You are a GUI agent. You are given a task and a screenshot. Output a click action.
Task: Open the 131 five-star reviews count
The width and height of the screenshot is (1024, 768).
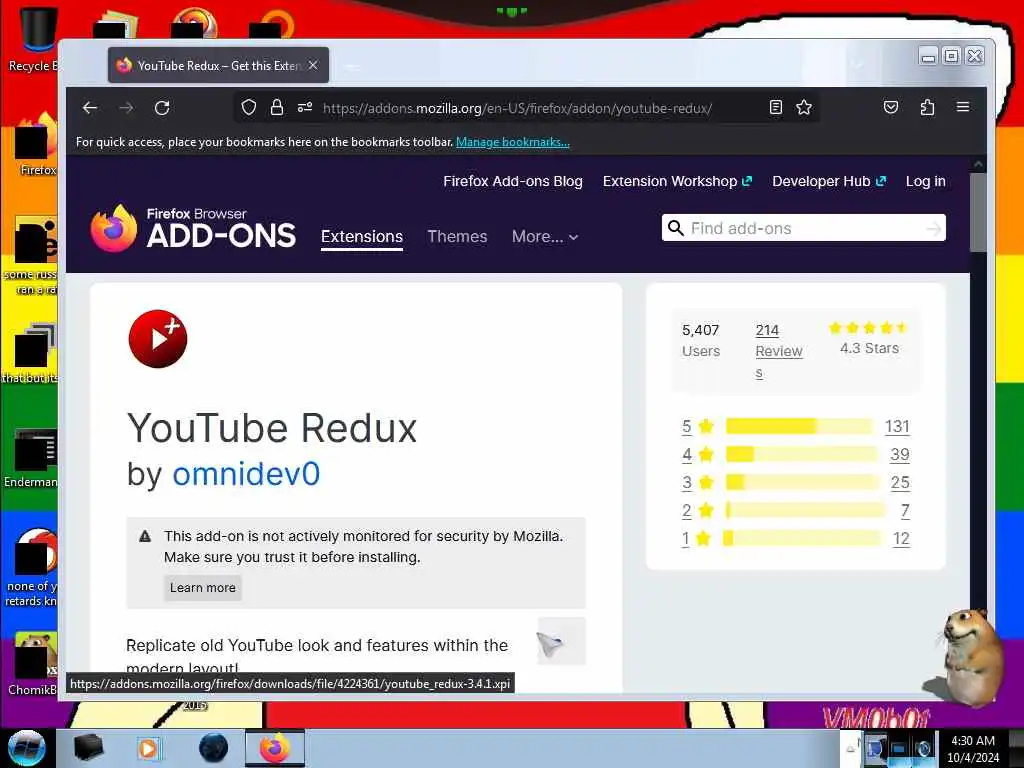click(x=897, y=426)
